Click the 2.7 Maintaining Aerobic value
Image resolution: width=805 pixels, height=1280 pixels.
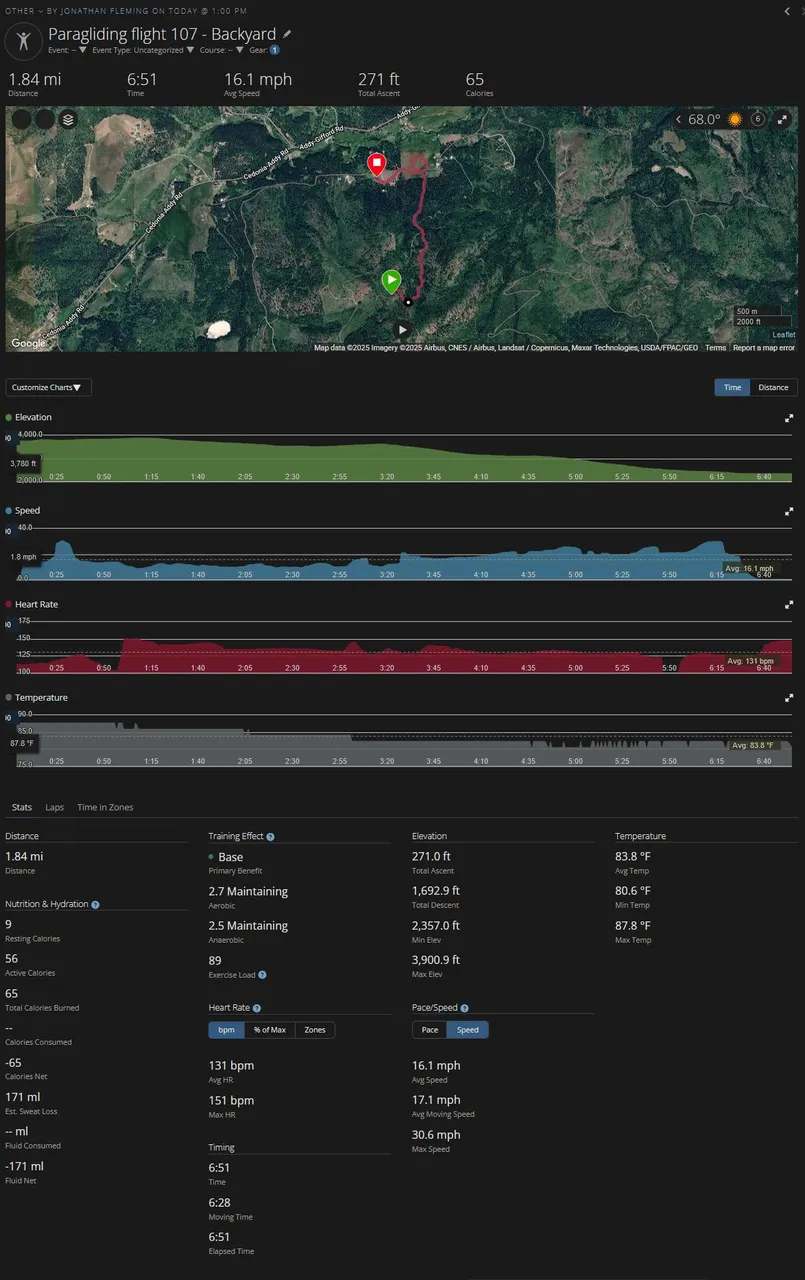coord(248,891)
